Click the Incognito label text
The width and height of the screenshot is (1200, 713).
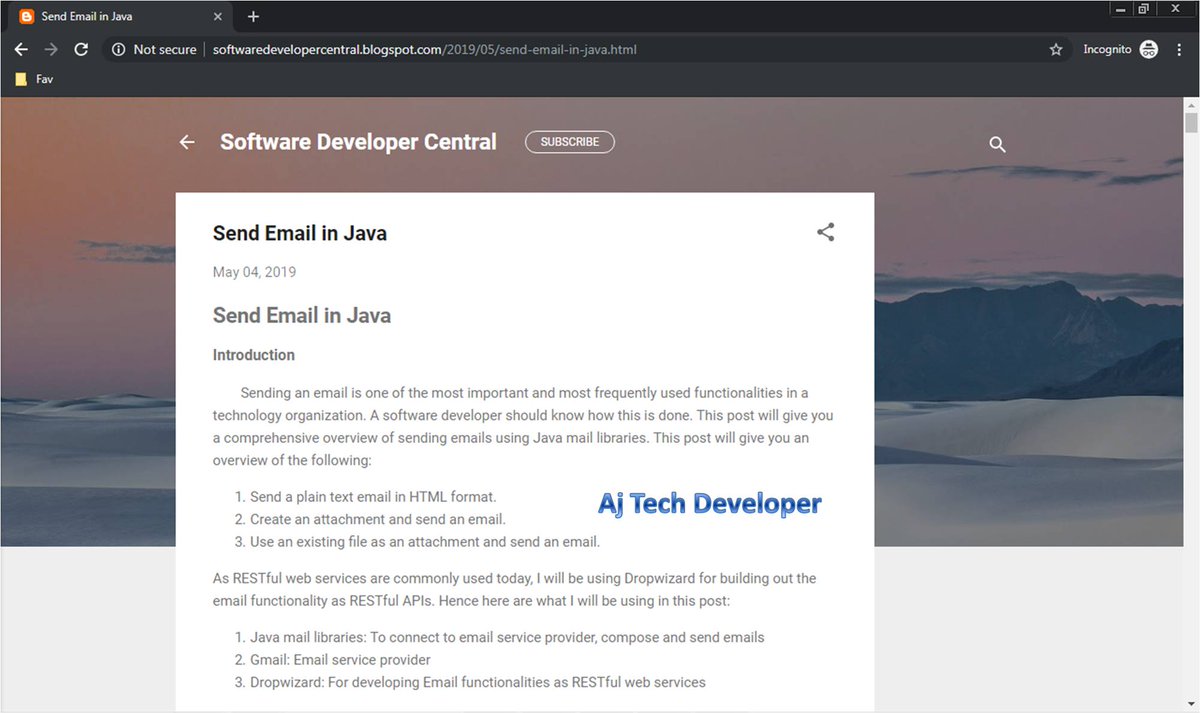[x=1107, y=49]
